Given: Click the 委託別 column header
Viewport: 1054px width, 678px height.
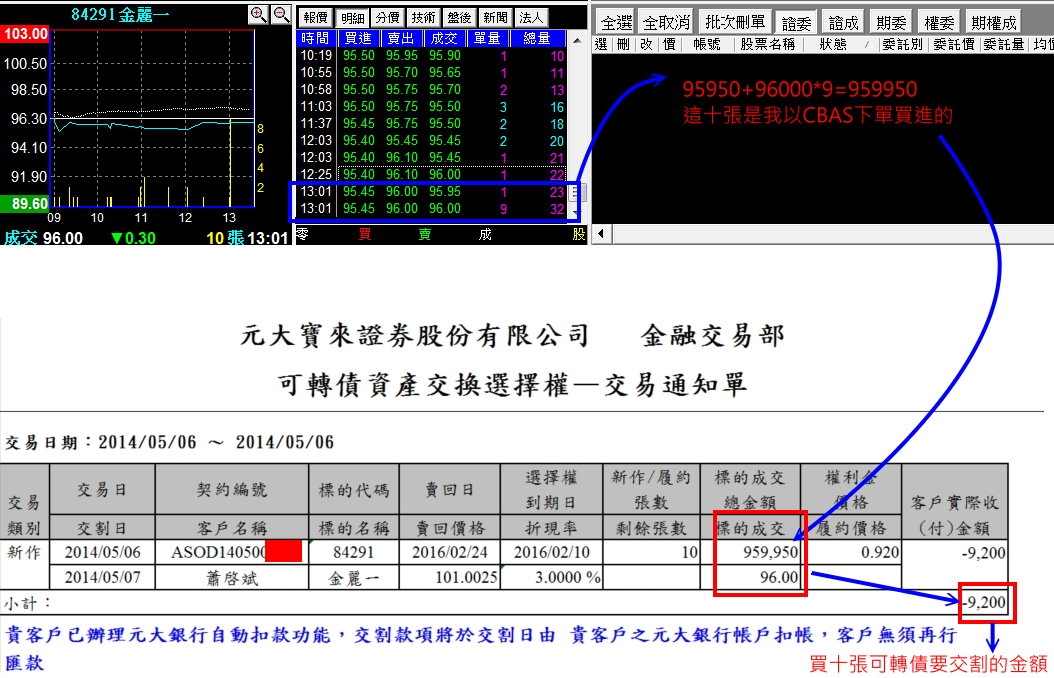Looking at the screenshot, I should point(902,44).
